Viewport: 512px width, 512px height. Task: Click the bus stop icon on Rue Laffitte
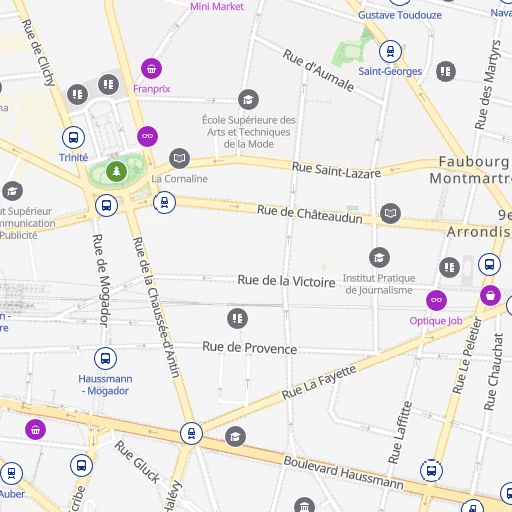(431, 471)
